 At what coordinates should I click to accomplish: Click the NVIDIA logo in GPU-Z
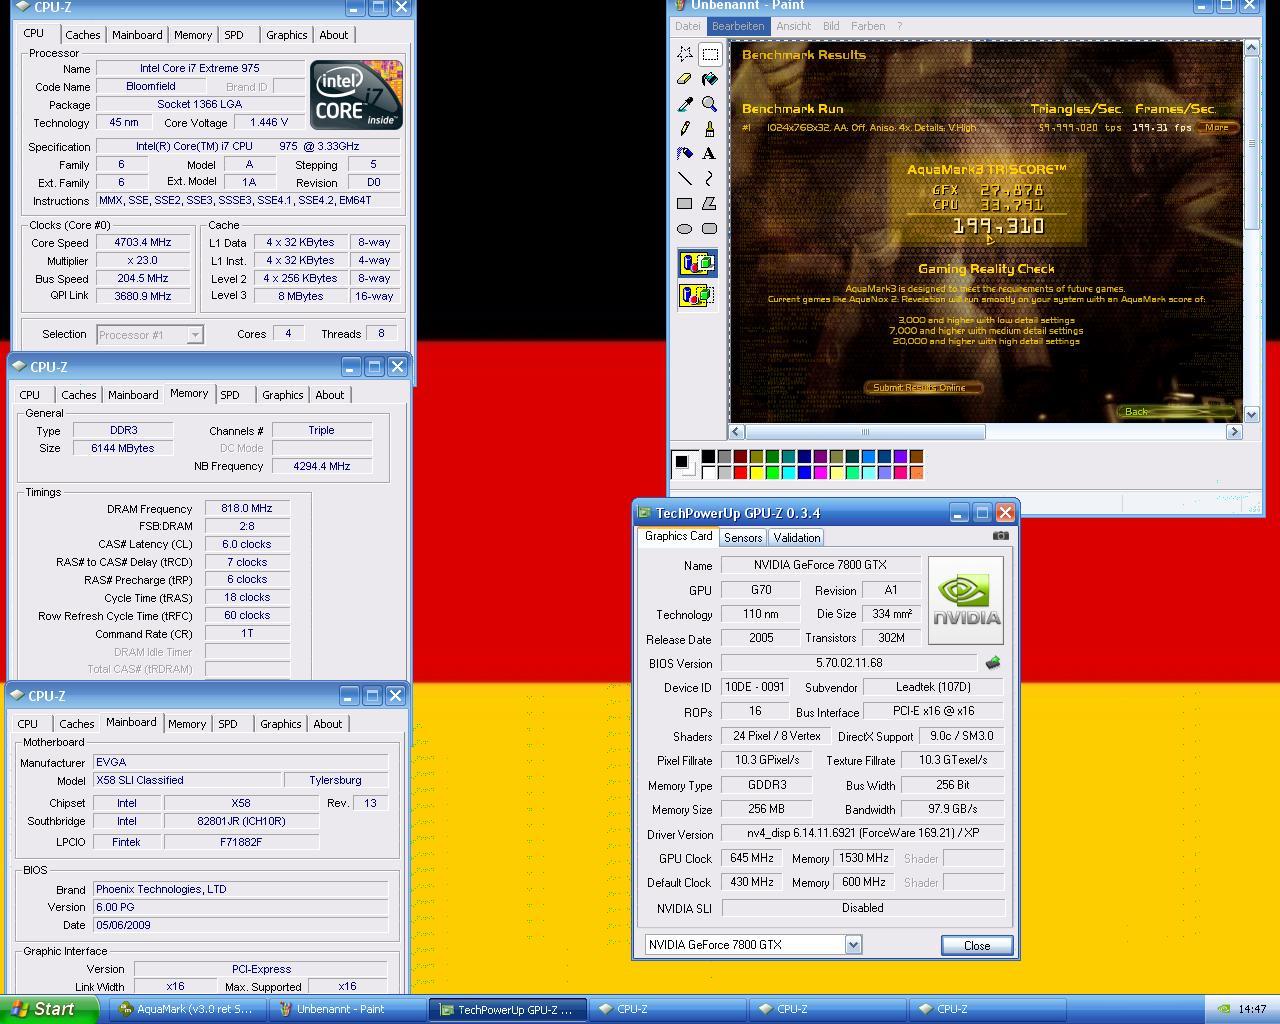point(966,601)
